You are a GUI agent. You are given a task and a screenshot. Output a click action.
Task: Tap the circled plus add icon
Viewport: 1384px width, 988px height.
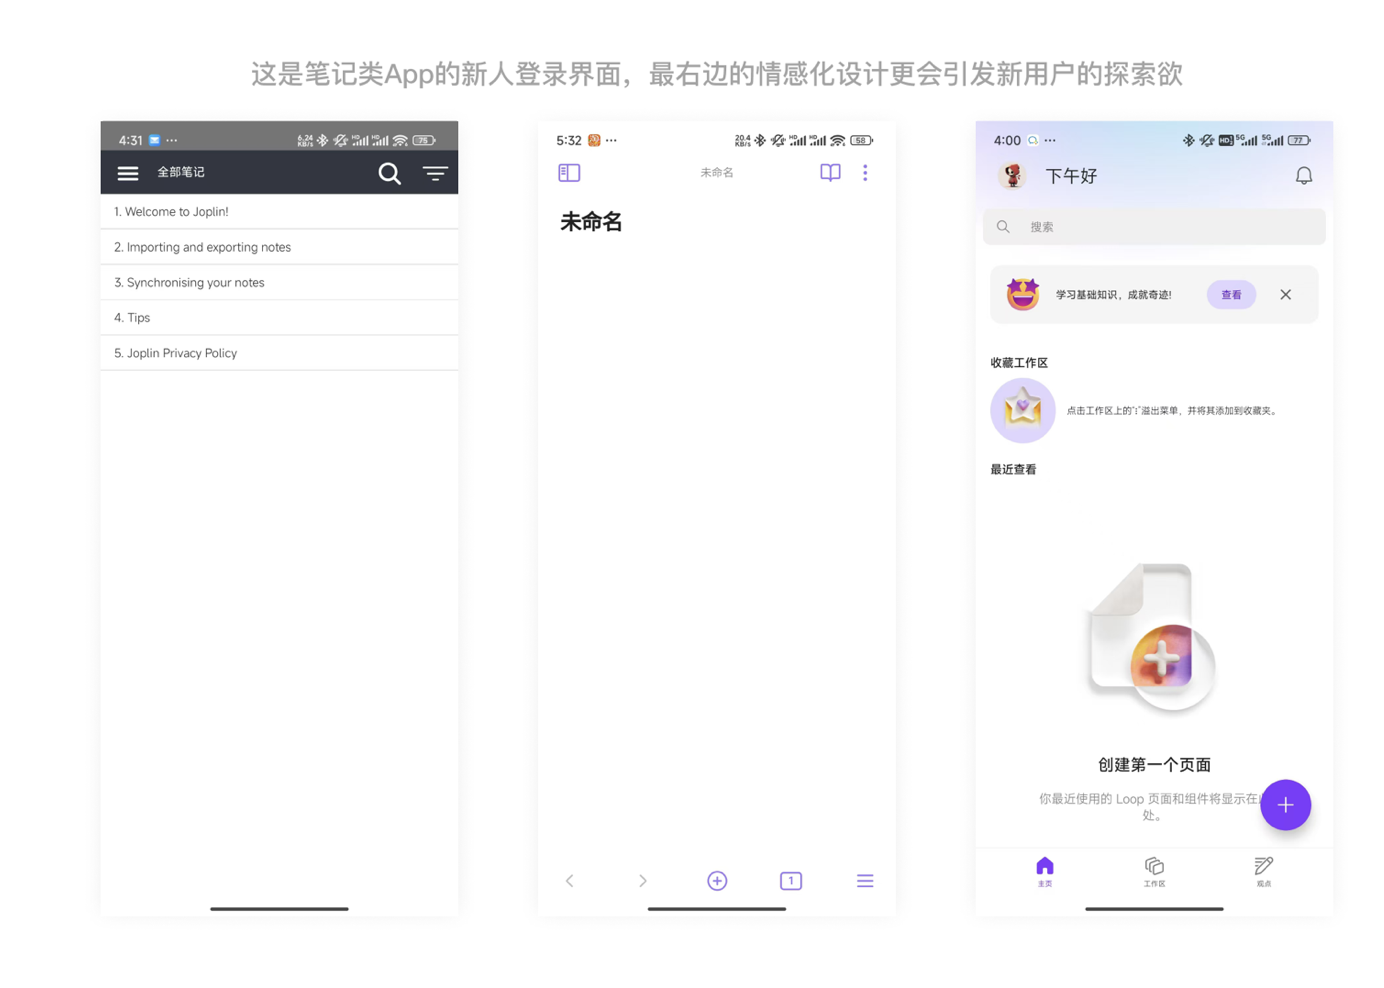click(x=717, y=880)
